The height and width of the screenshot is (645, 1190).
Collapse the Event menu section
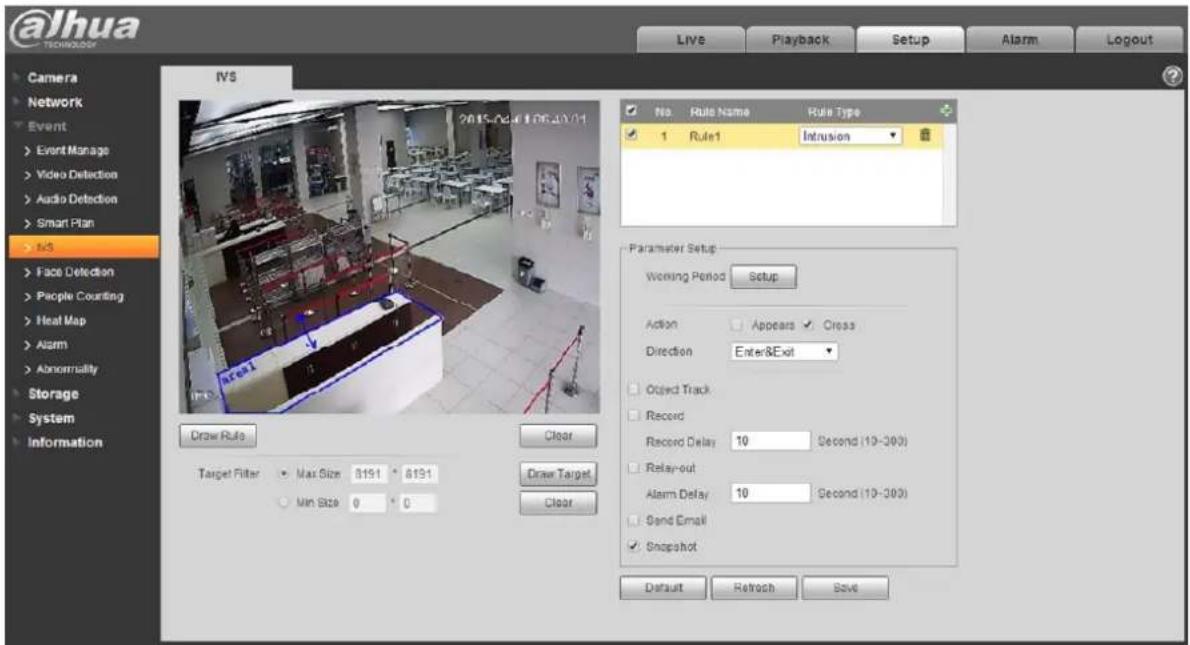47,126
